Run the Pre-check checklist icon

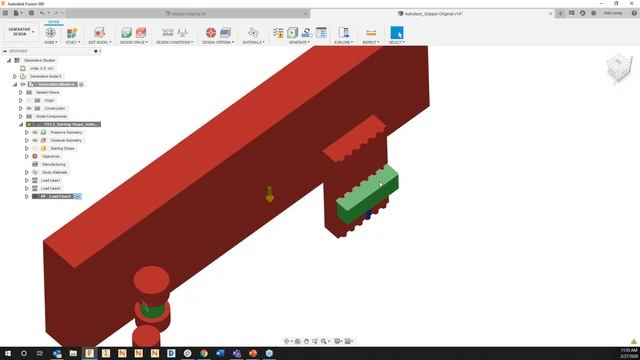click(278, 33)
